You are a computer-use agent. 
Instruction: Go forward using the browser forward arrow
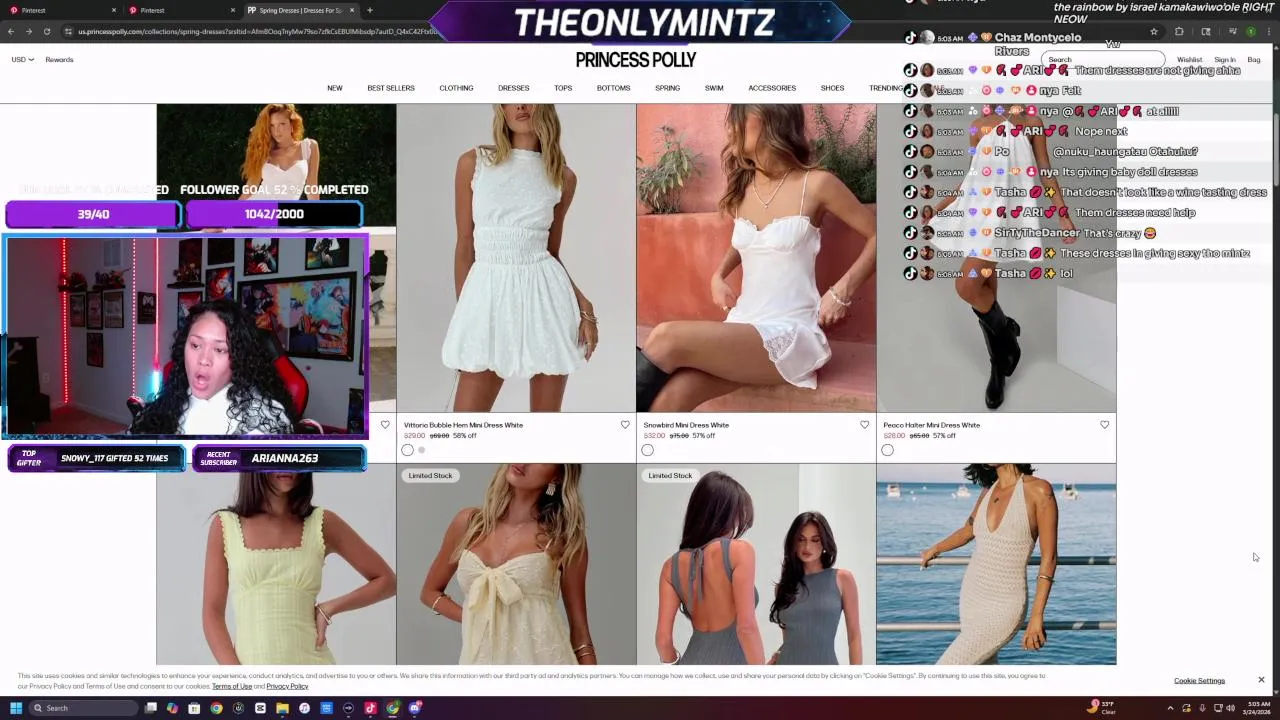click(x=29, y=31)
